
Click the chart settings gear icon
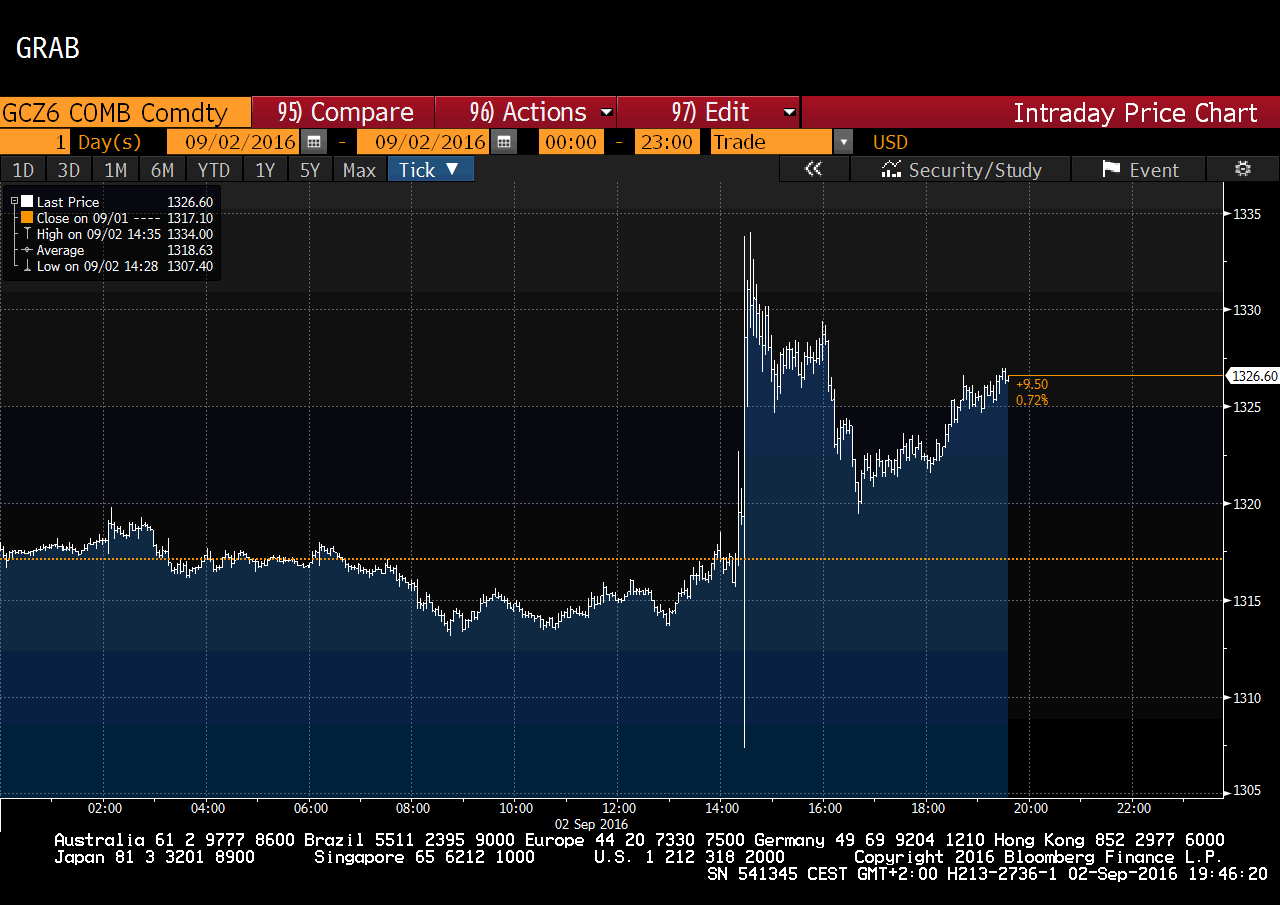point(1243,169)
